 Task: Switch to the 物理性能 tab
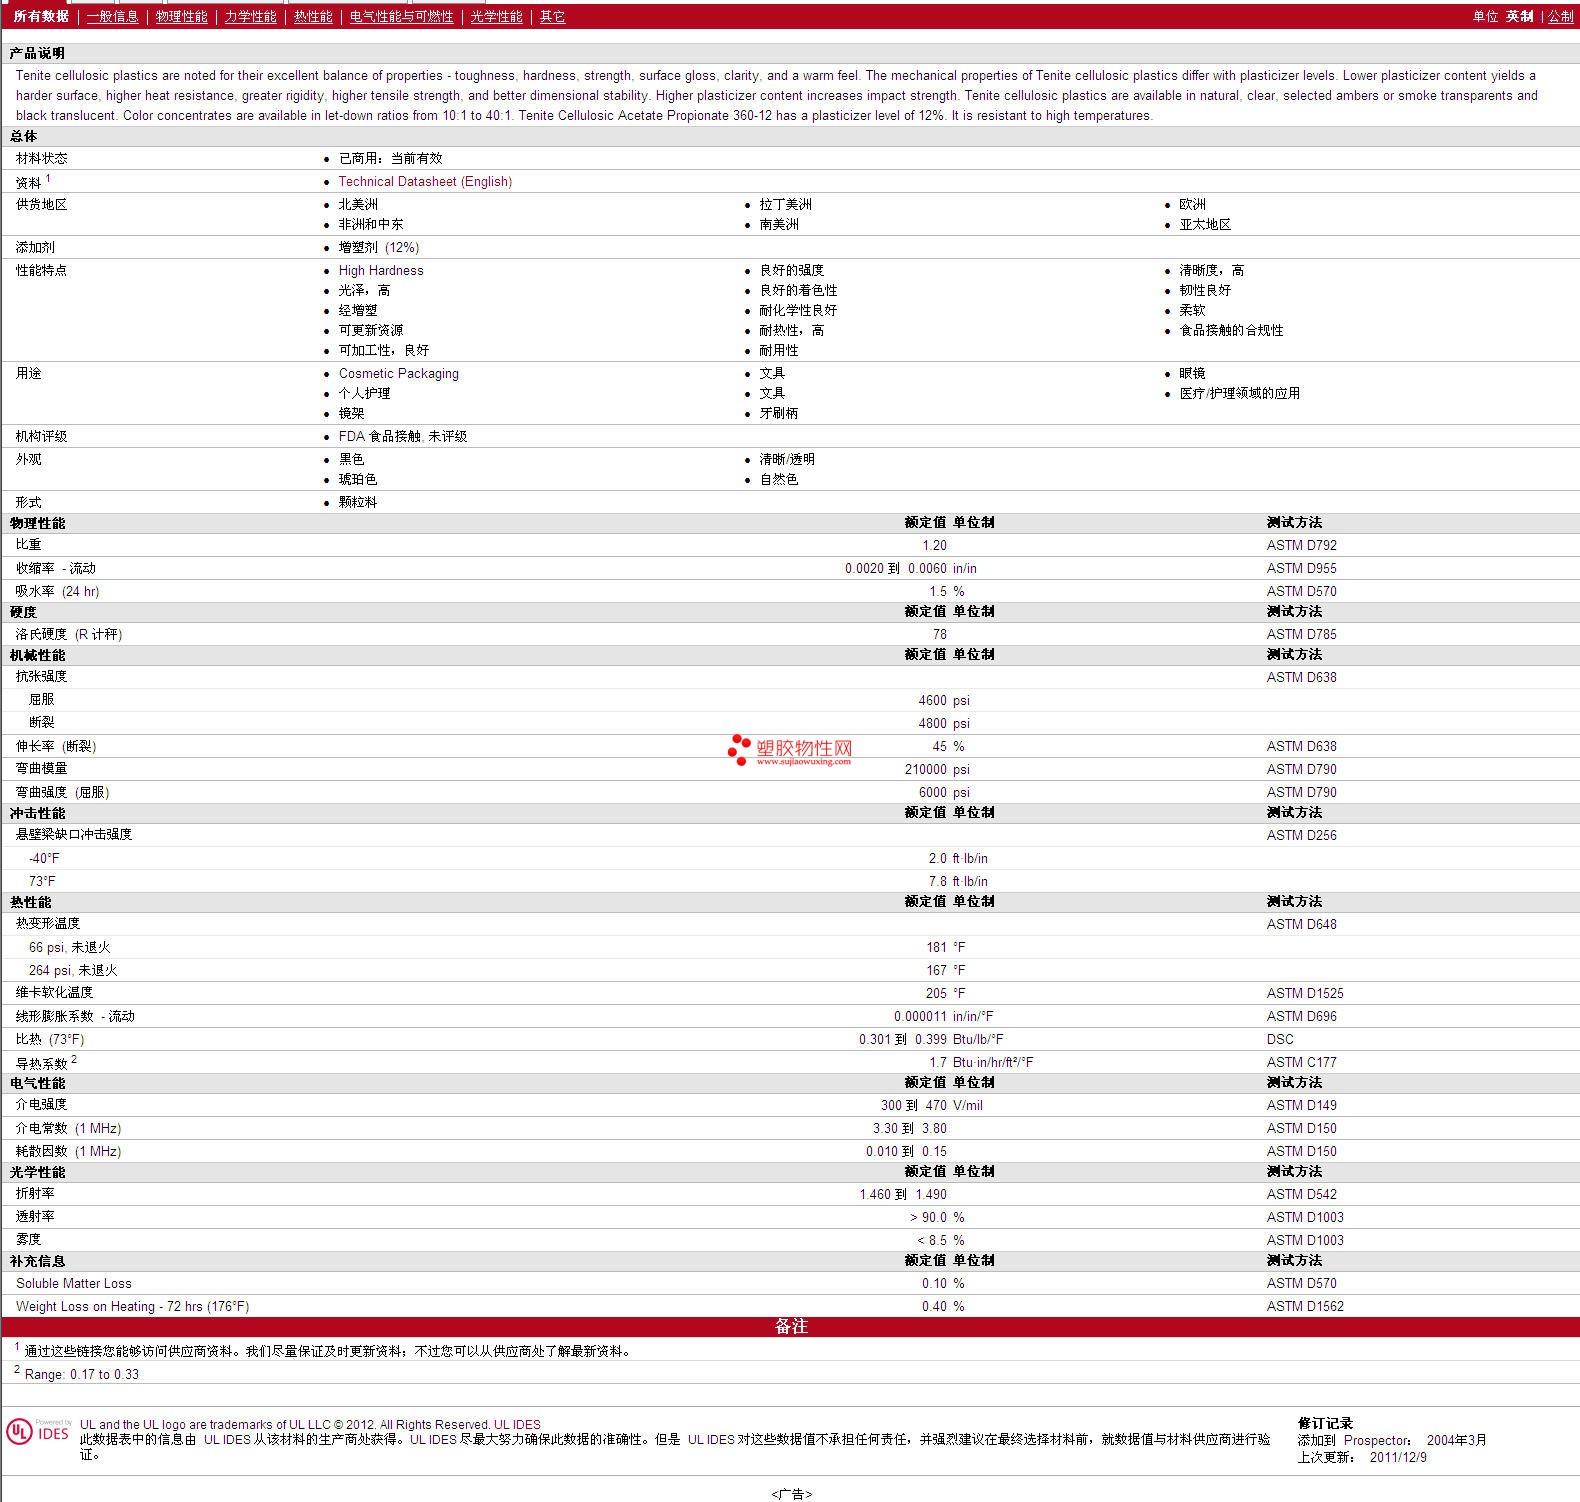(181, 16)
